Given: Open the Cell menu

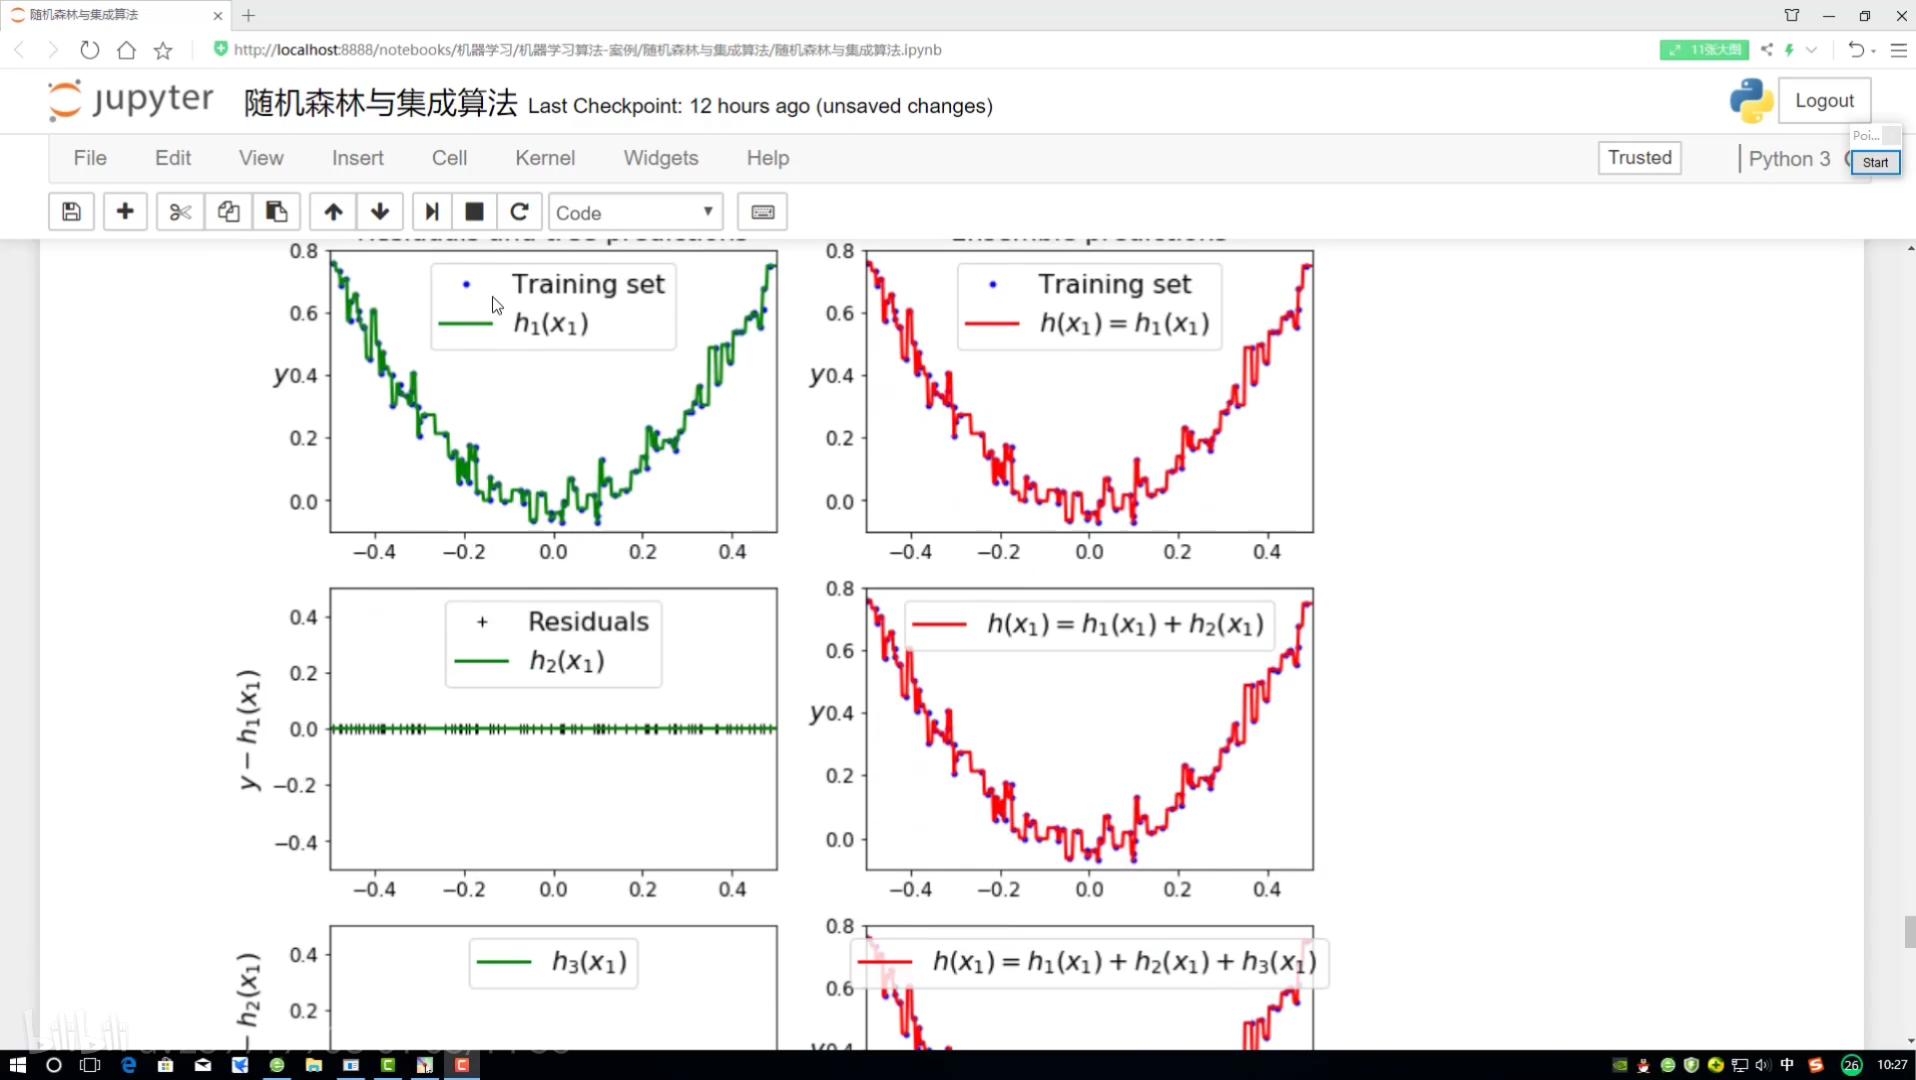Looking at the screenshot, I should coord(449,158).
